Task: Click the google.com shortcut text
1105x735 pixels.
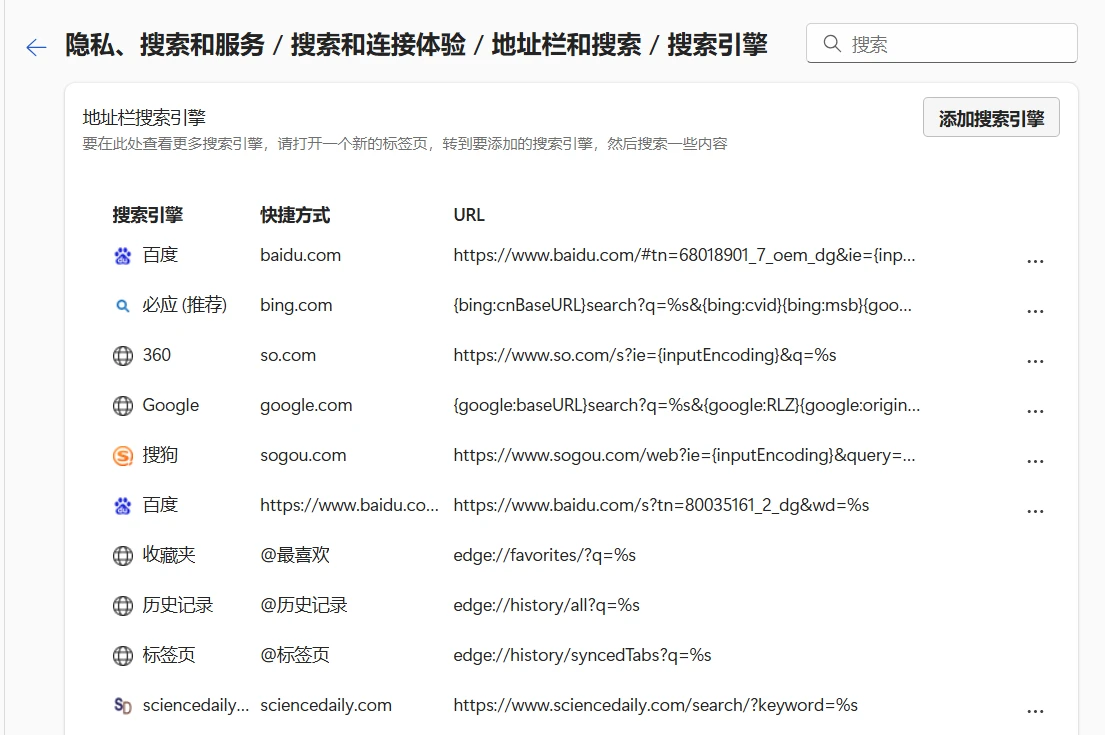Action: [x=306, y=405]
